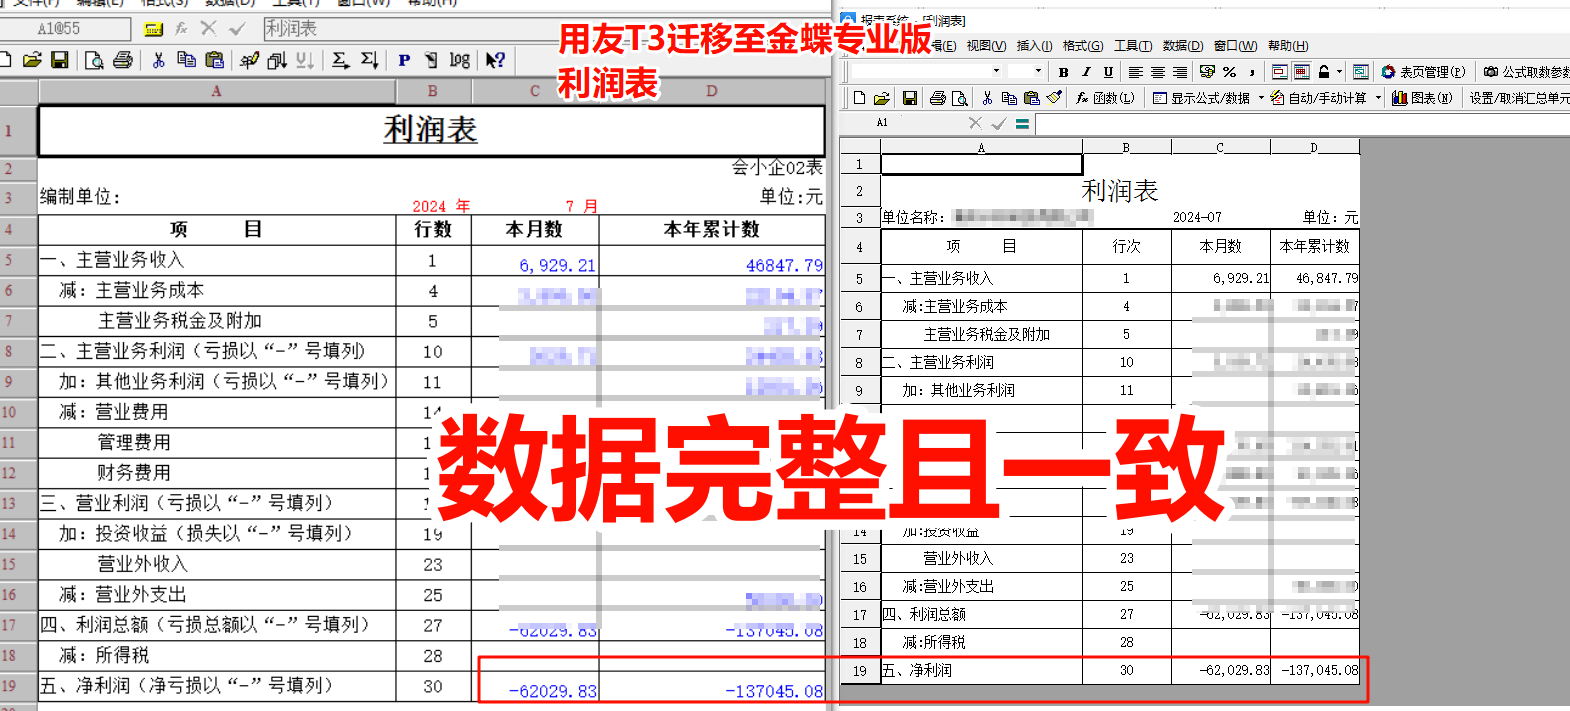Click the equals sign in the Kingdee formula bar
Image resolution: width=1570 pixels, height=711 pixels.
[1022, 123]
